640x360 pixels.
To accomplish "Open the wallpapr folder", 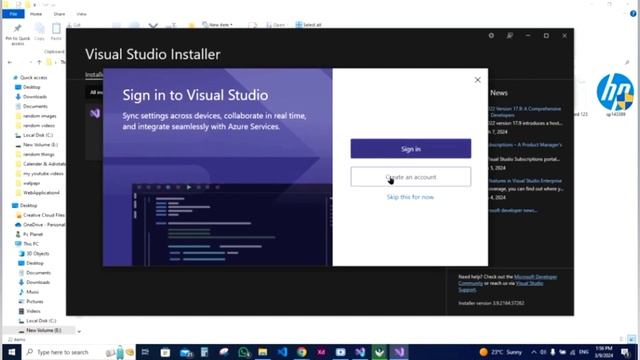I will [31, 183].
